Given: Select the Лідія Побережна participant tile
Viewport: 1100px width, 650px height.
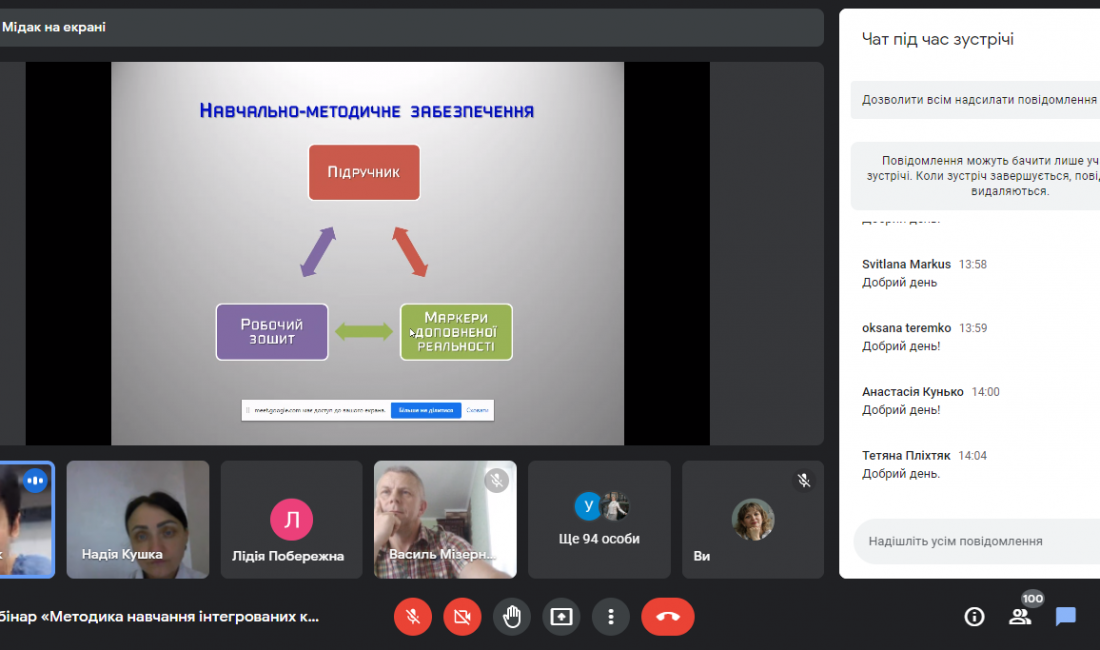Looking at the screenshot, I should [291, 519].
